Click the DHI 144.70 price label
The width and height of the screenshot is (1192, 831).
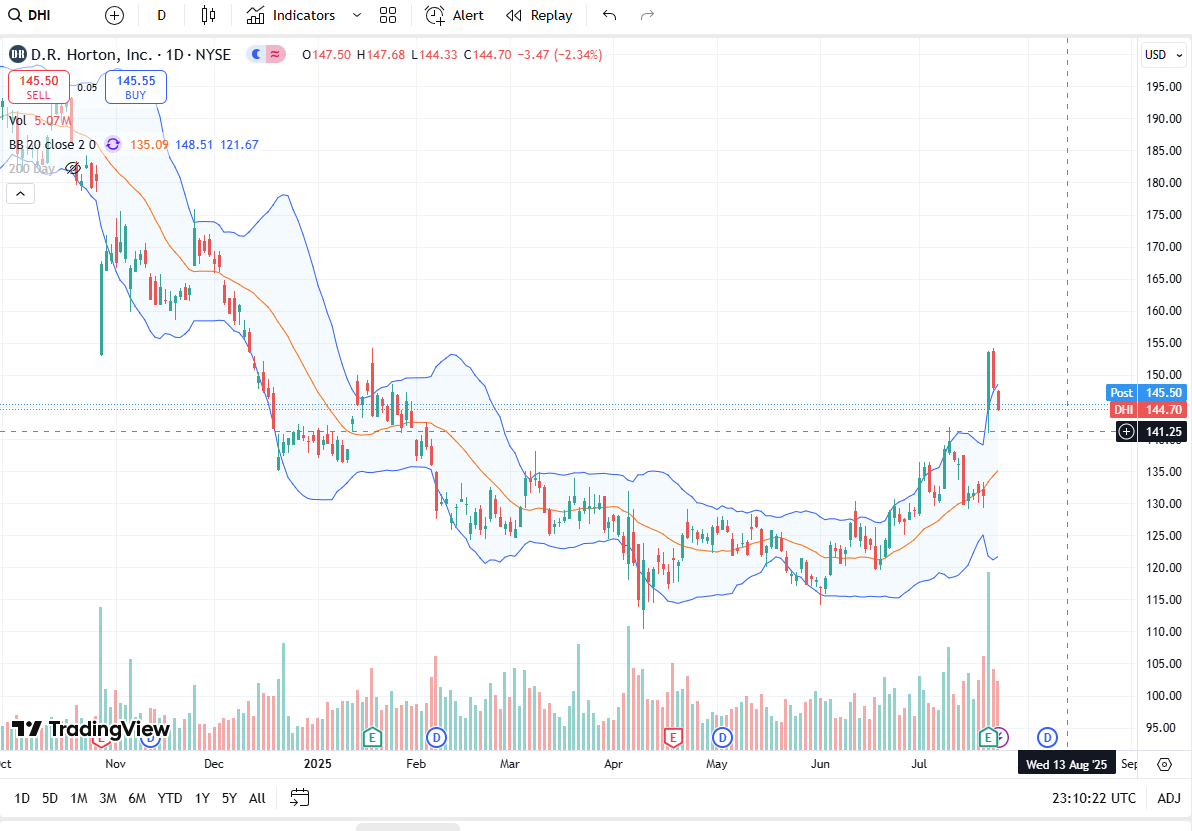tap(1147, 410)
